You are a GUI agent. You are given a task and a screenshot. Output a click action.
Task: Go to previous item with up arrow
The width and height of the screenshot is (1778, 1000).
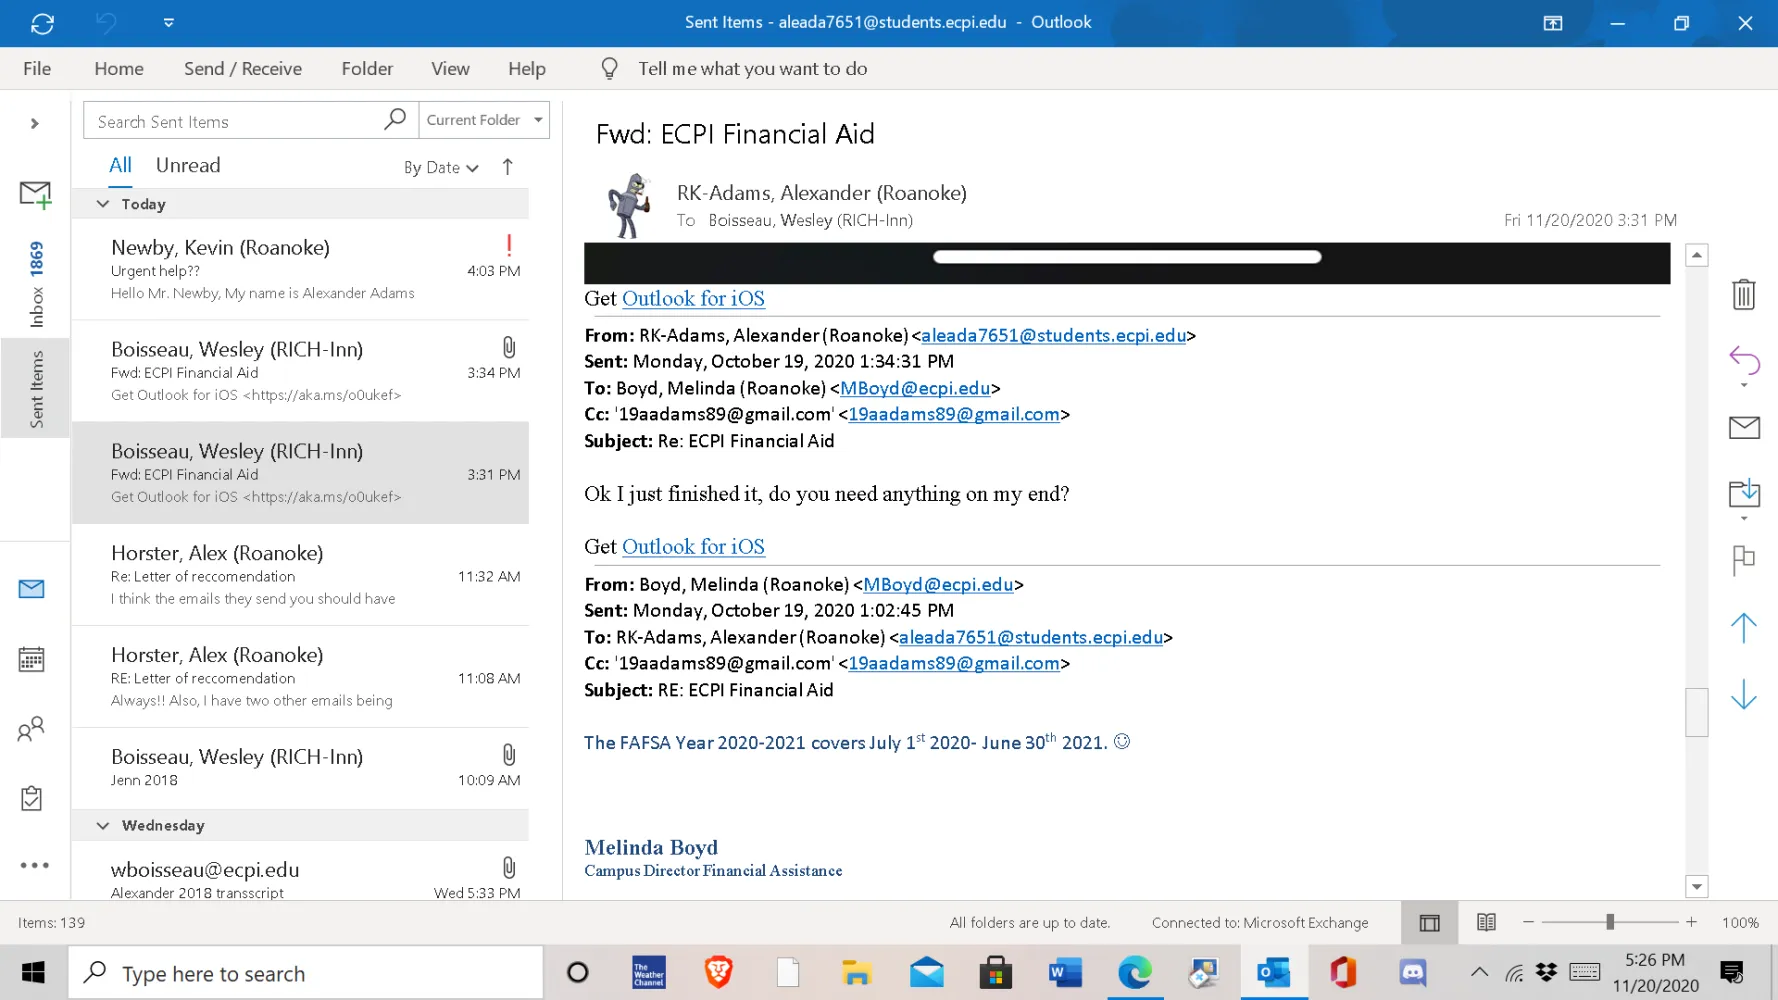[1743, 628]
